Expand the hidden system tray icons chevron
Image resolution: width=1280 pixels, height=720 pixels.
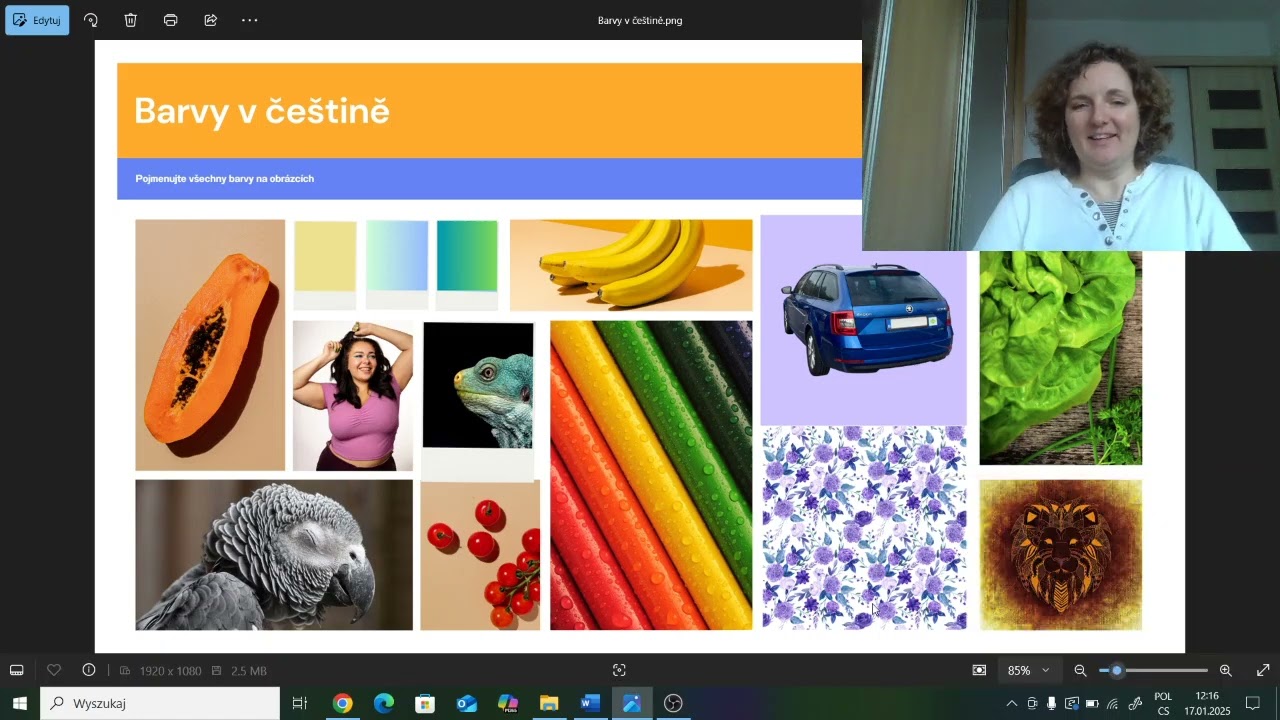coord(1011,703)
